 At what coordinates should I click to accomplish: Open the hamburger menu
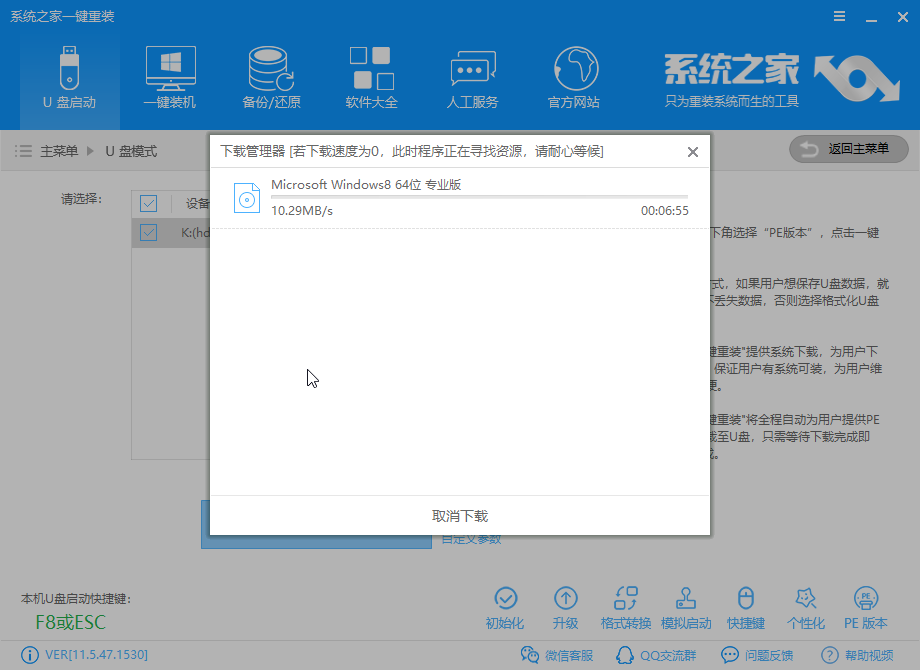838,16
